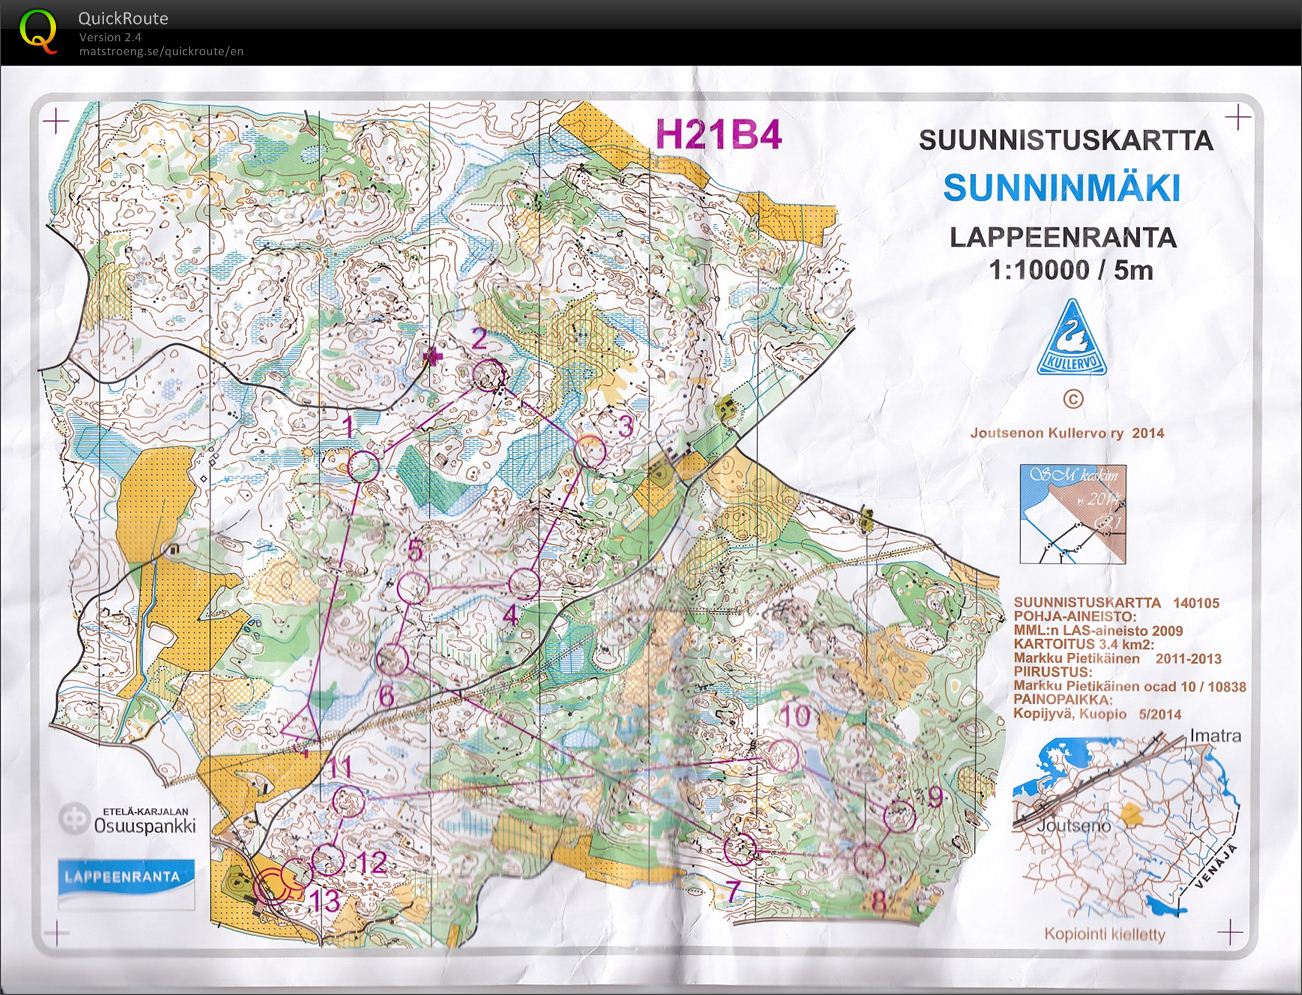Click the "Version 2.4" text
Viewport: 1302px width, 995px height.
pos(110,37)
